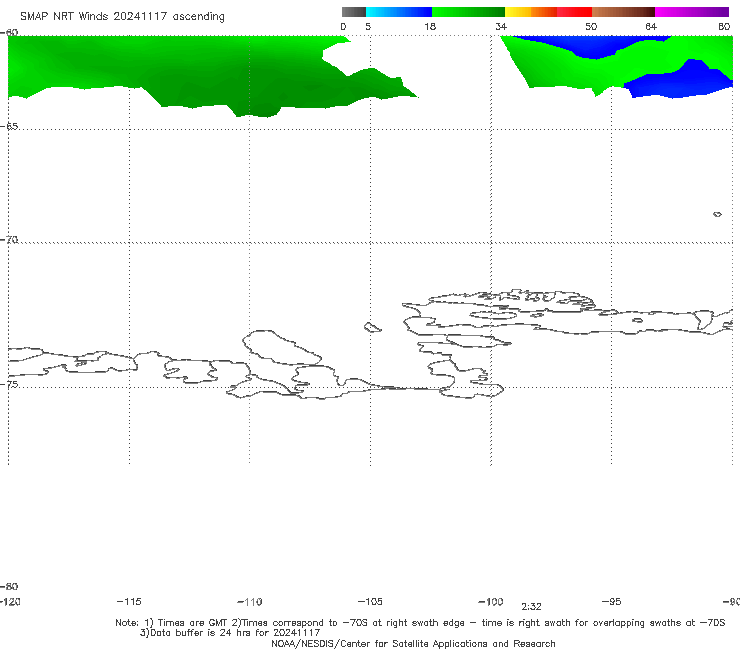The height and width of the screenshot is (650, 740).
Task: Select the gray 0–5 segment of color bar
Action: click(x=354, y=12)
